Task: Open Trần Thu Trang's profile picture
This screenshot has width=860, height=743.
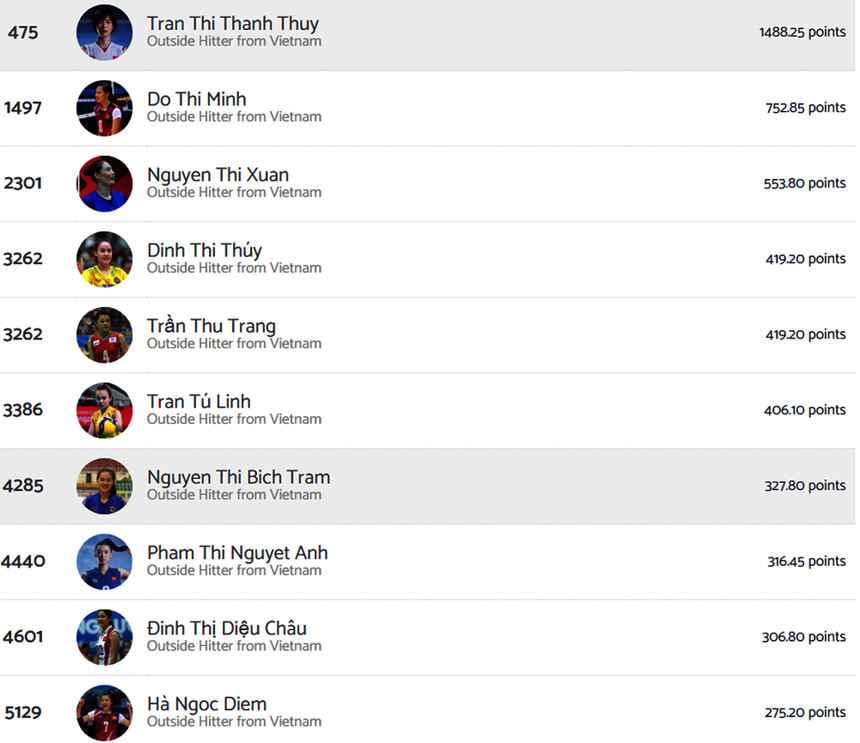Action: tap(104, 335)
